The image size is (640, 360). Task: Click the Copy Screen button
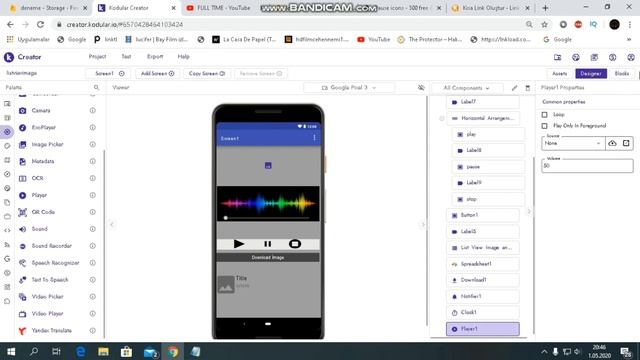pyautogui.click(x=207, y=73)
